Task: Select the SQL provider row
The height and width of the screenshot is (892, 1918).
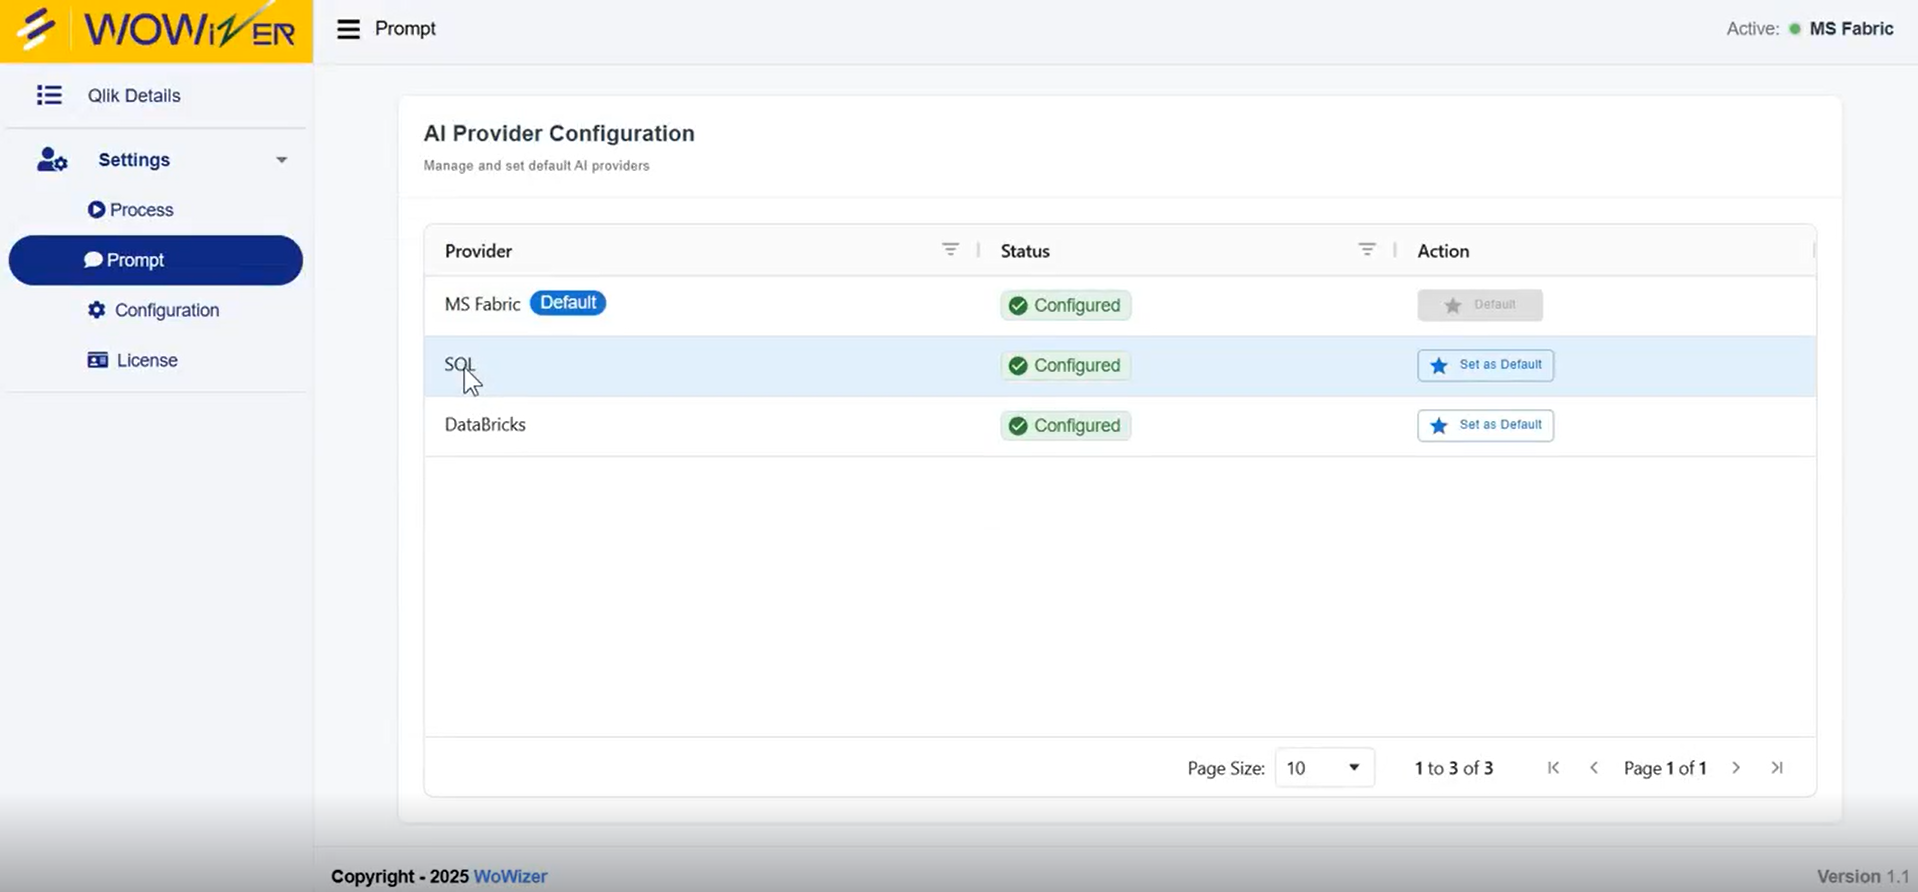Action: point(1120,366)
